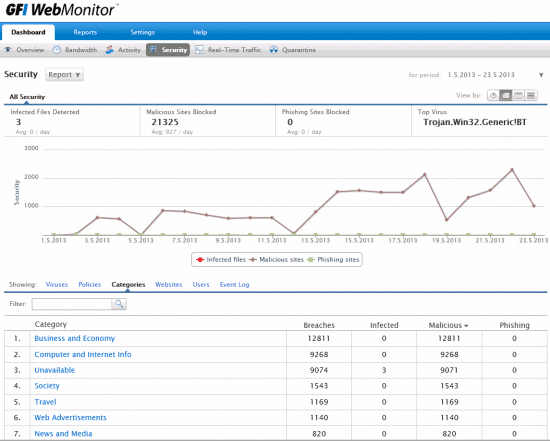Viewport: 550px width, 441px height.
Task: Click the Real-Time Traffic graph icon
Action: 199,50
